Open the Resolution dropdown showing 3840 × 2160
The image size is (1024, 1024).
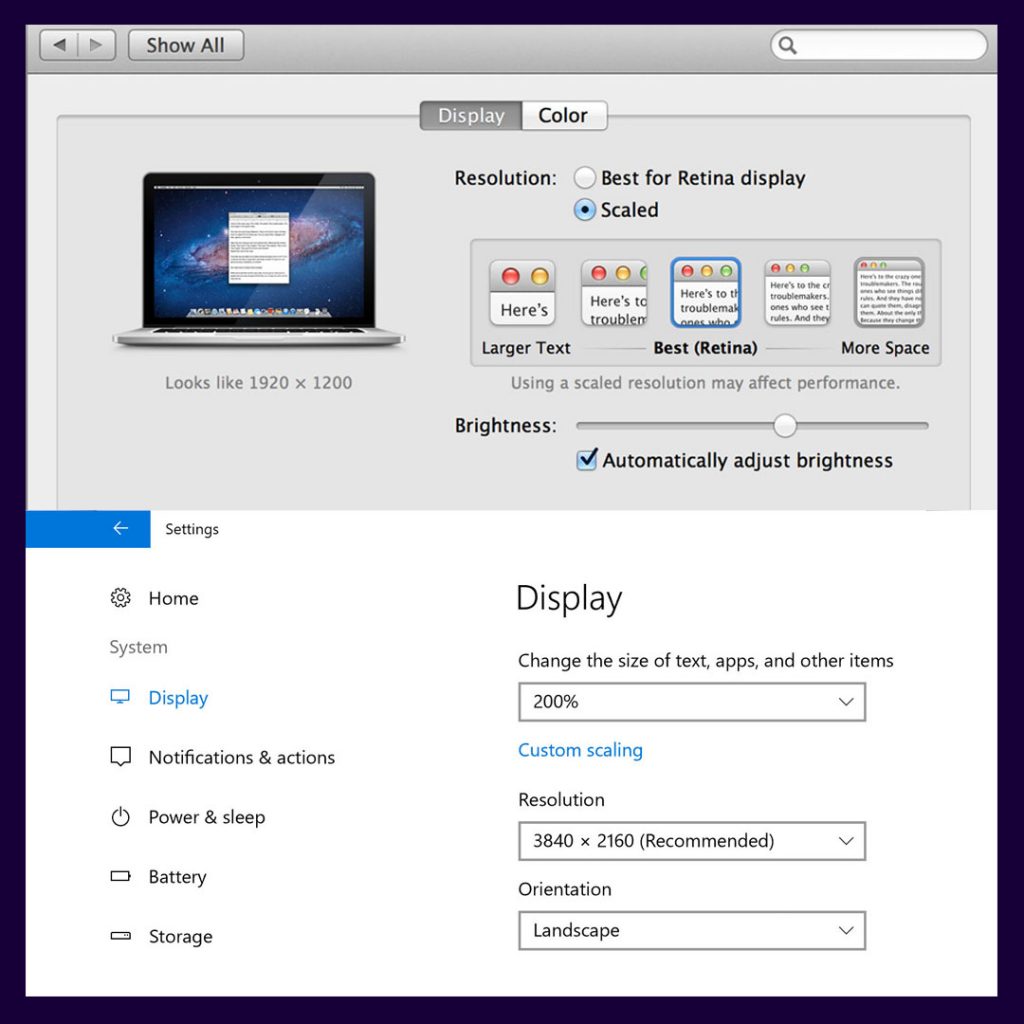click(691, 841)
